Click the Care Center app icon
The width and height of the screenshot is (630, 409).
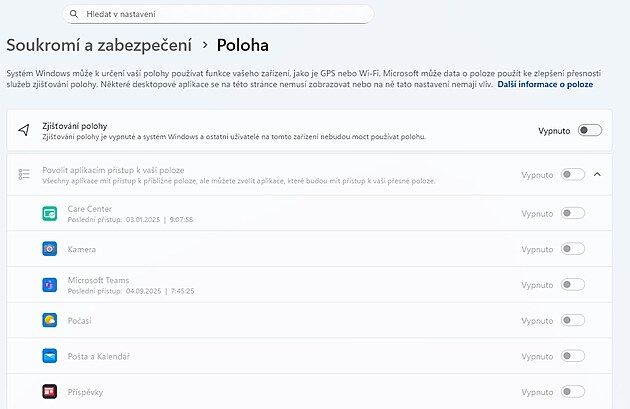(50, 213)
